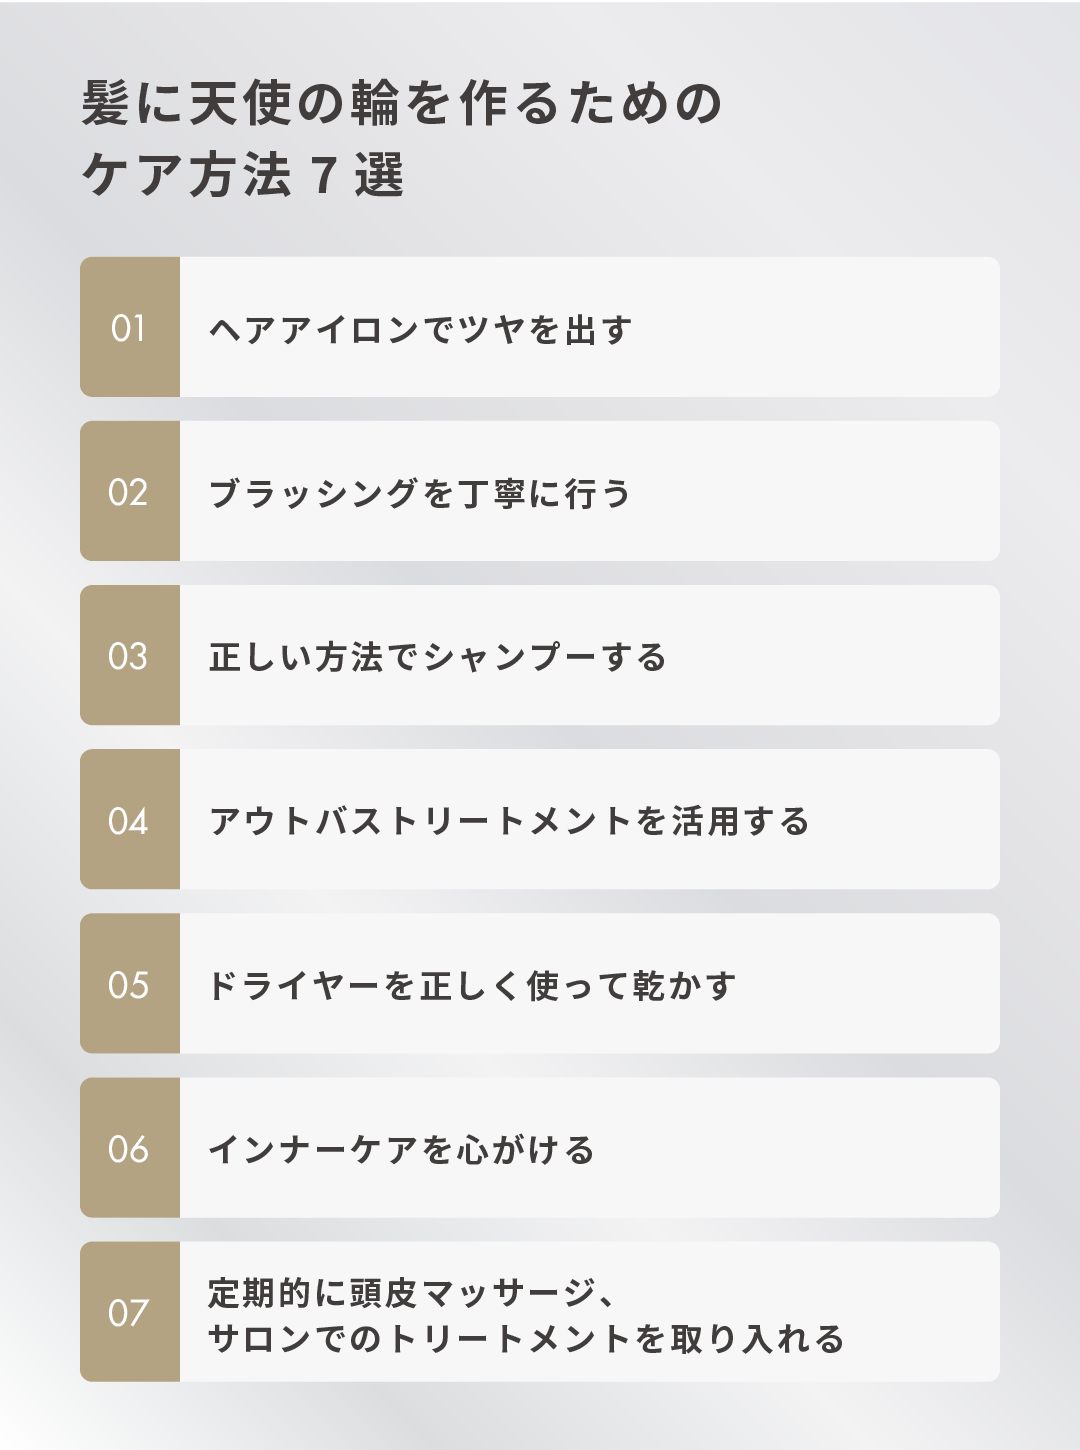The height and width of the screenshot is (1450, 1080).
Task: Click the 06 number badge
Action: coord(130,1147)
